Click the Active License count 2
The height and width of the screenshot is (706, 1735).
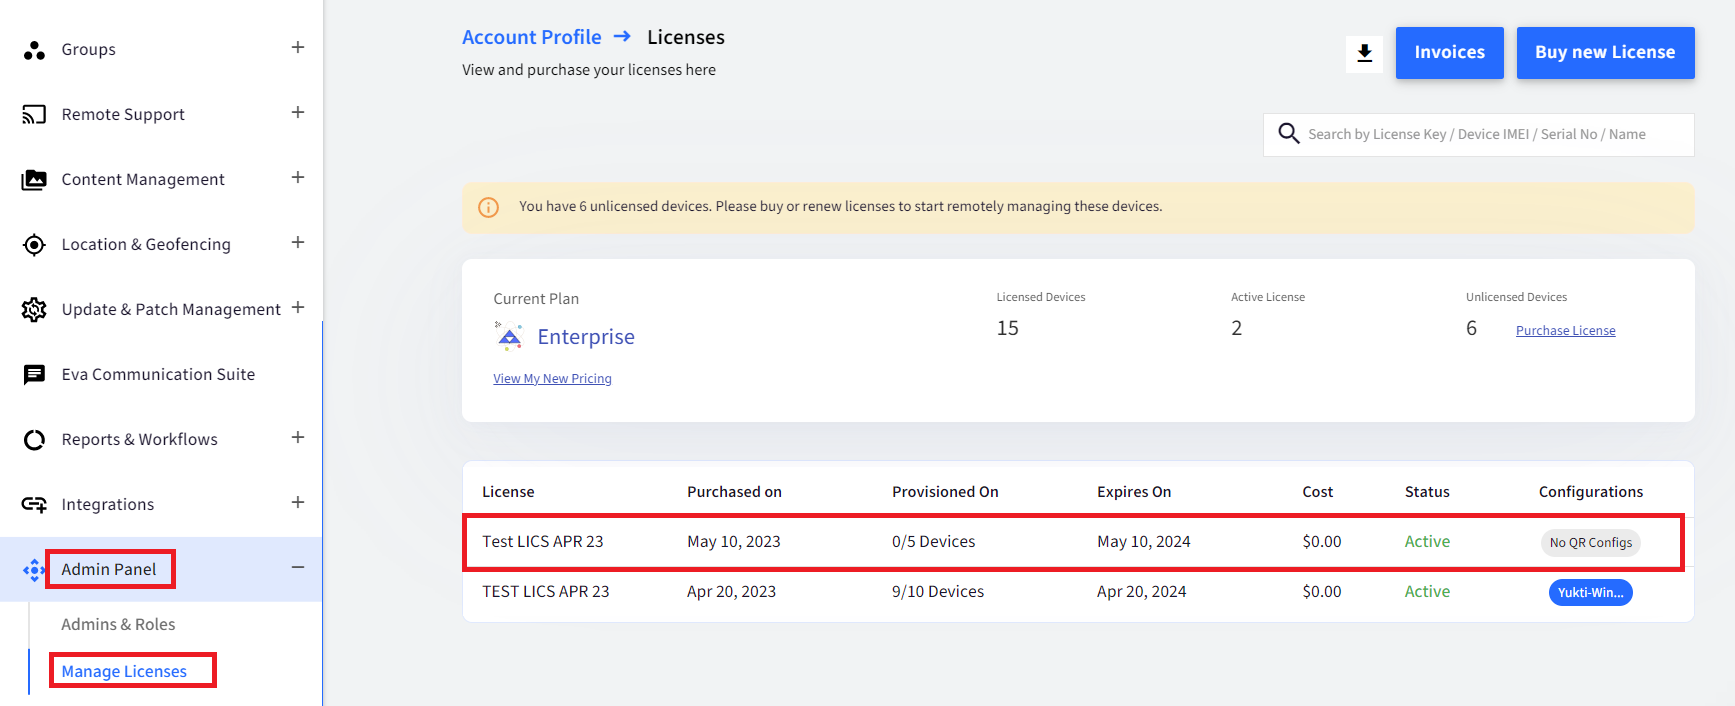click(1237, 328)
